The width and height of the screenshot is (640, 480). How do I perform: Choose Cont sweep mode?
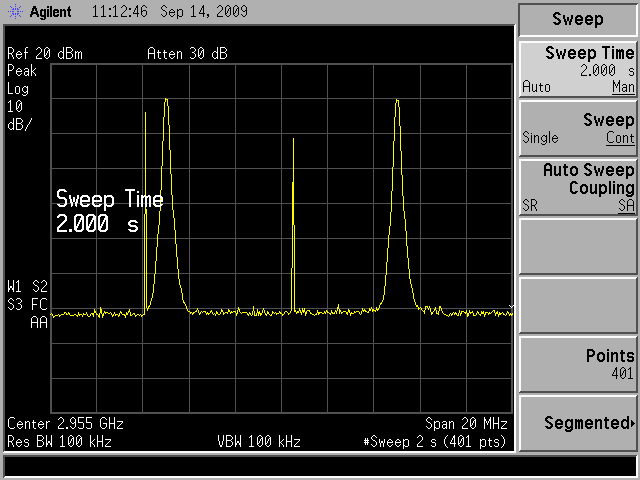coord(620,138)
